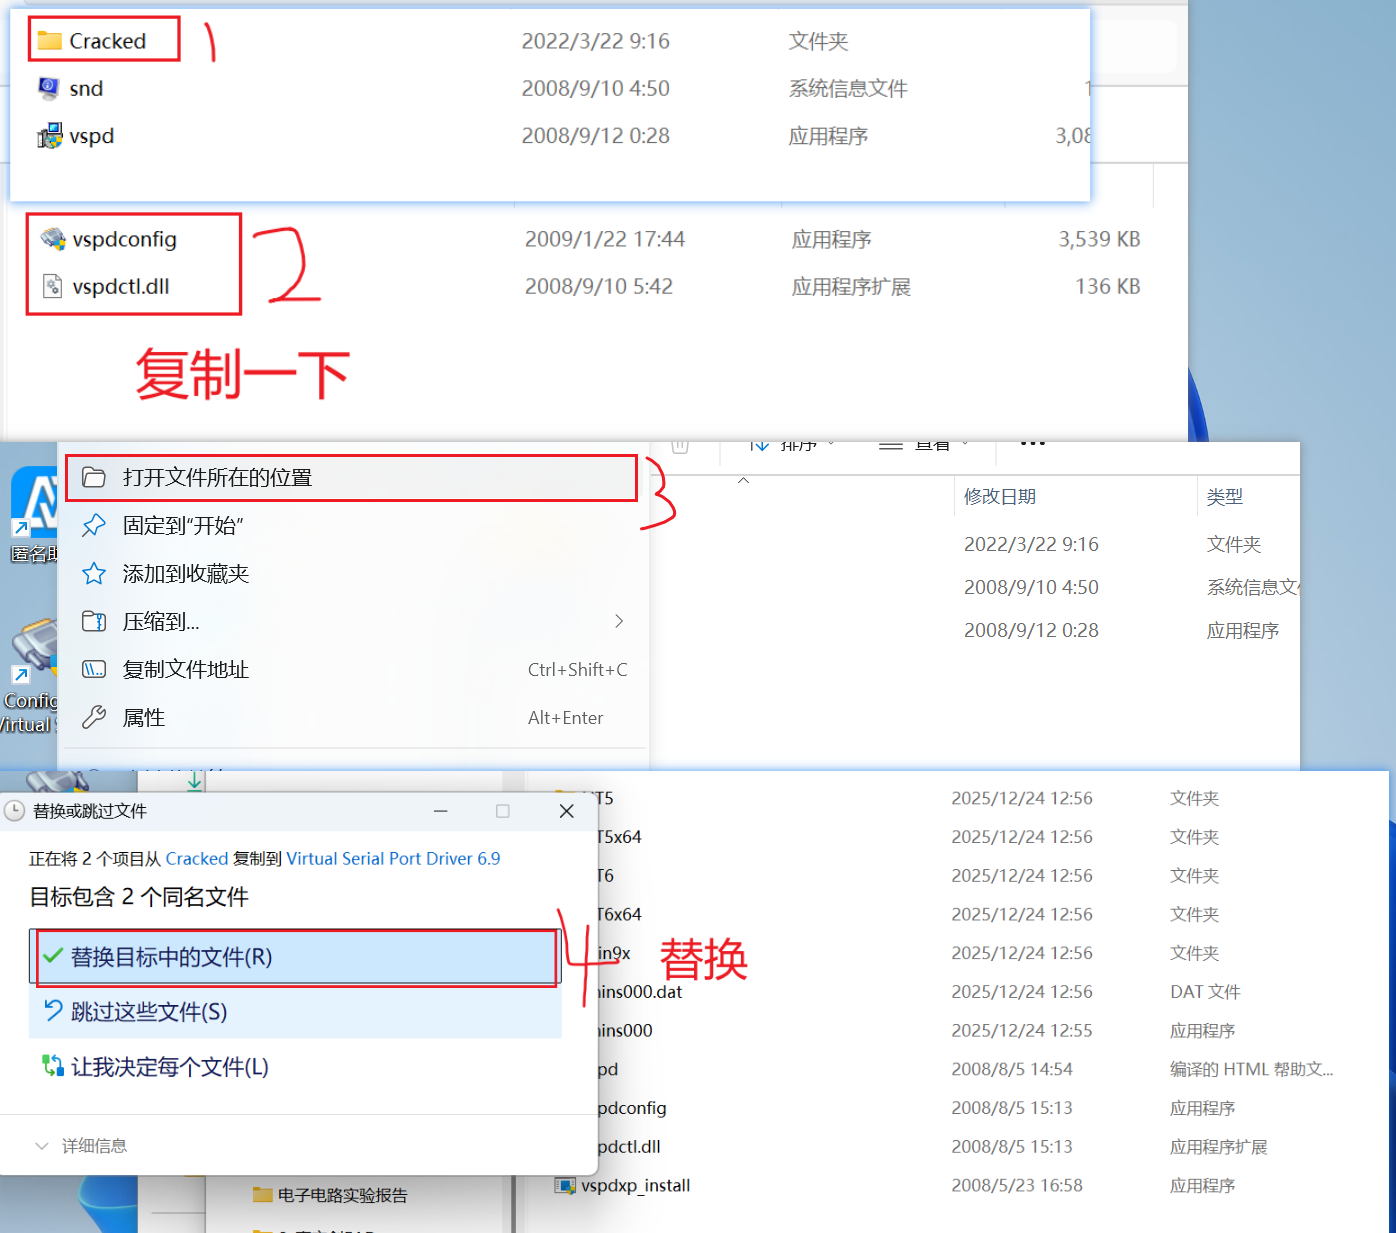Select the date 2008/5/23 16:58 of vspdxp_install

[x=1017, y=1186]
